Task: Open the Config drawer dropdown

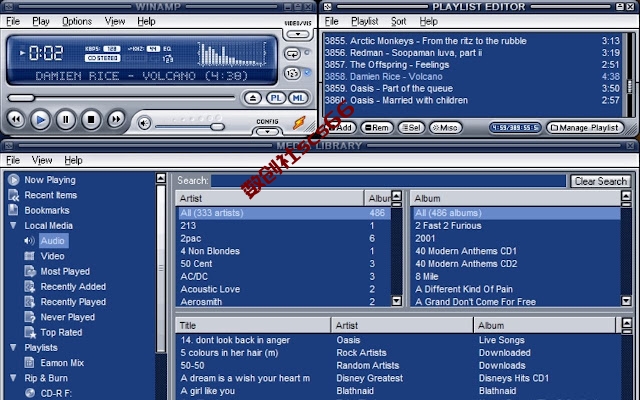Action: [x=267, y=131]
